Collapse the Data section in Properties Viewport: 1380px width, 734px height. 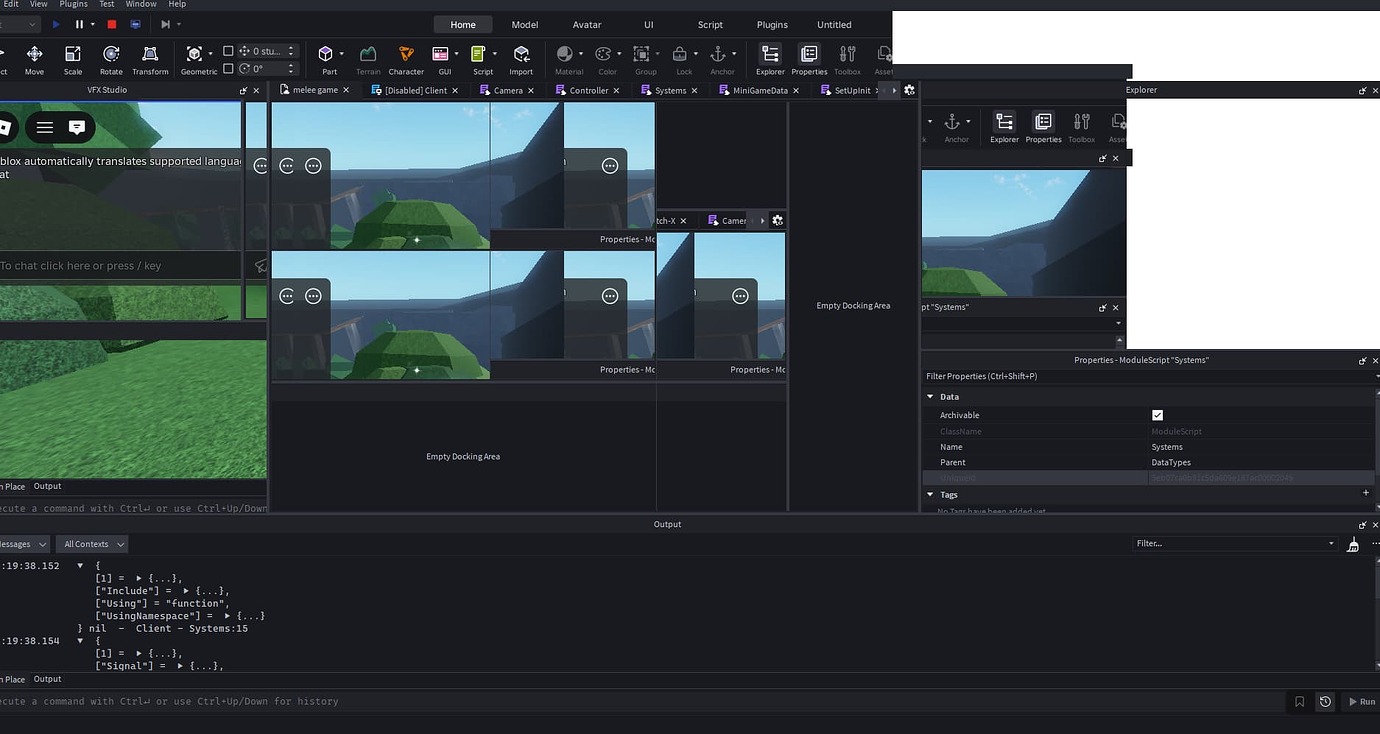[930, 397]
